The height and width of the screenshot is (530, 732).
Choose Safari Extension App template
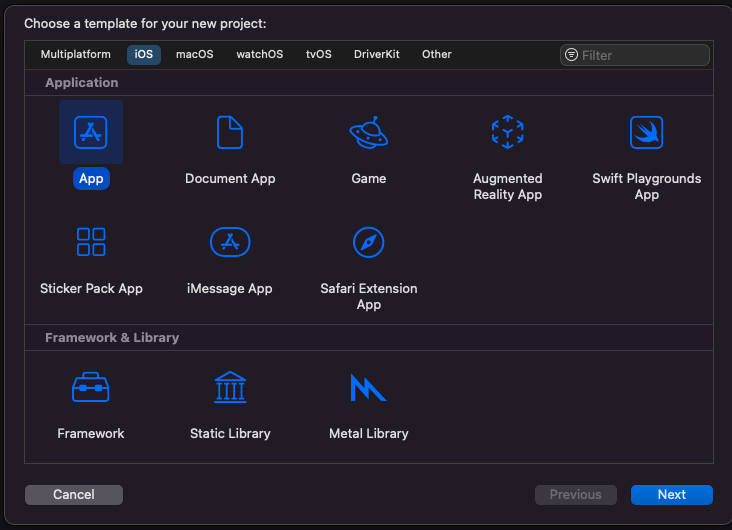pos(368,242)
